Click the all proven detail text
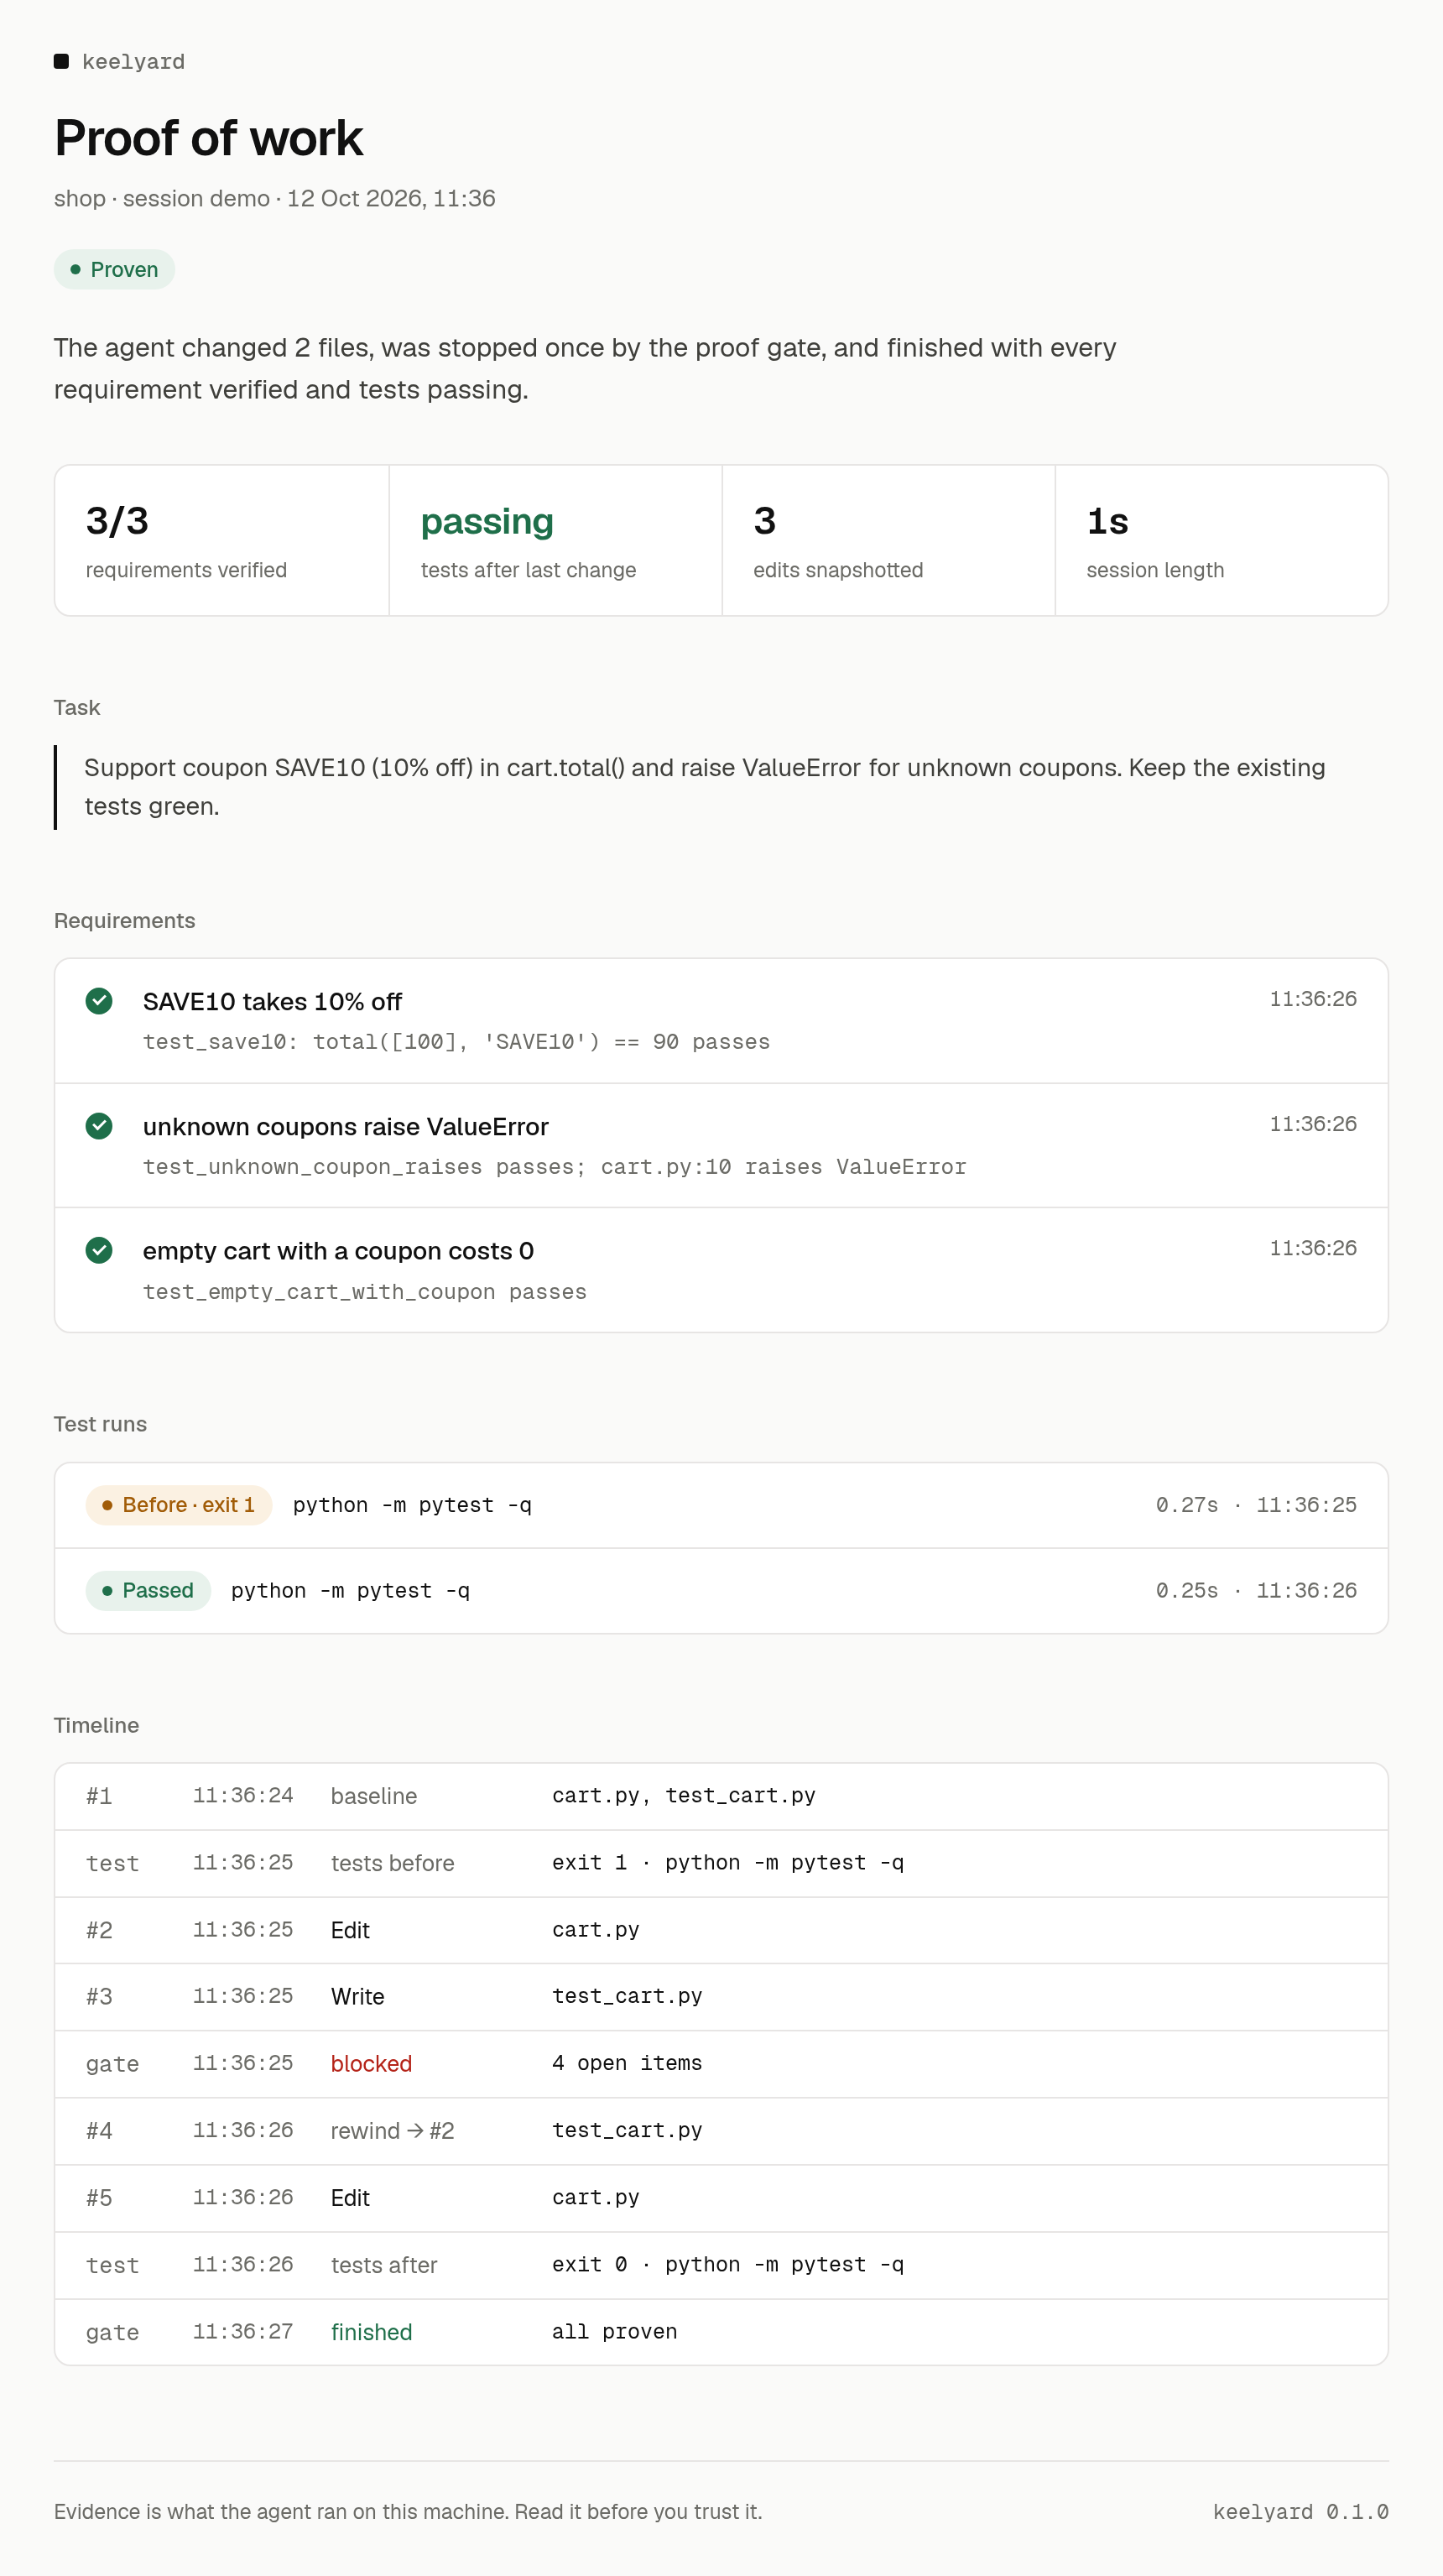This screenshot has width=1443, height=2576. click(x=614, y=2332)
